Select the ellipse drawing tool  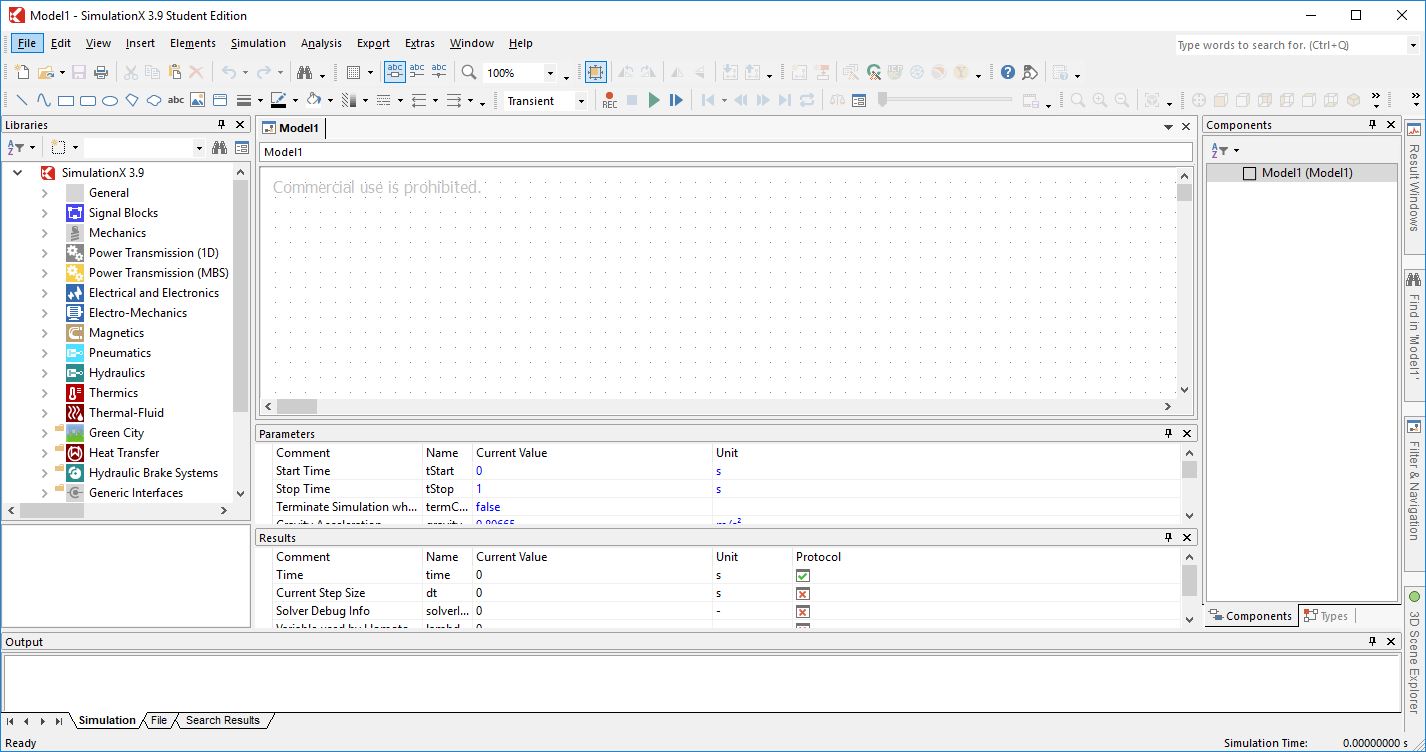[110, 100]
